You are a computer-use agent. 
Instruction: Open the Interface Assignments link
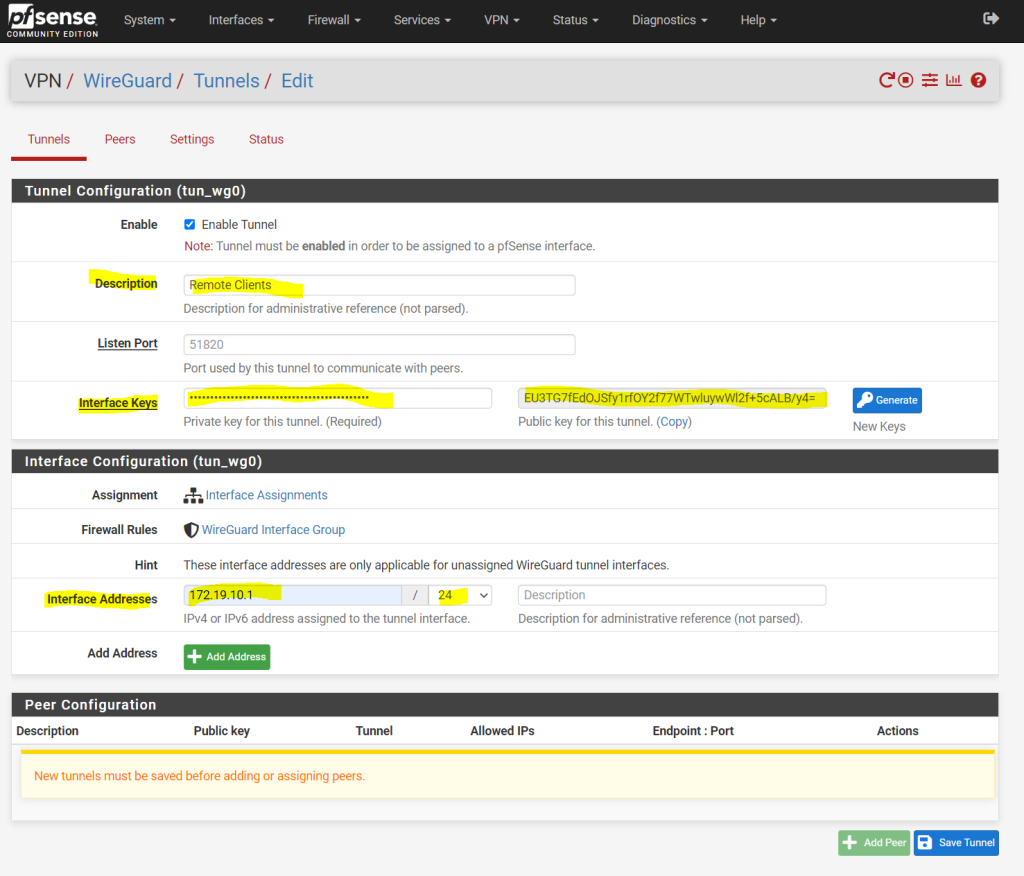click(x=266, y=495)
